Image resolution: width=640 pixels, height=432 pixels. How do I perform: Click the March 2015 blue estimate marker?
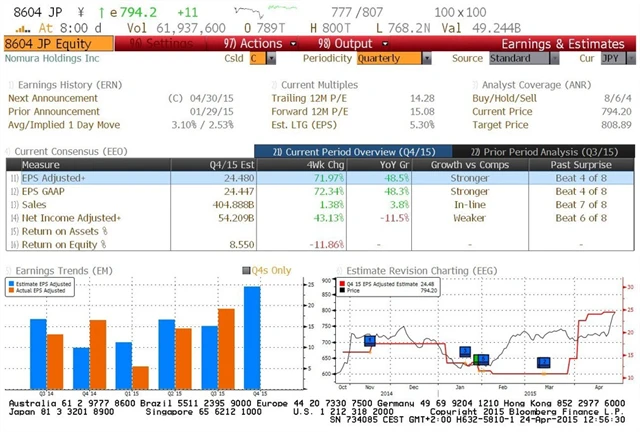pos(544,363)
